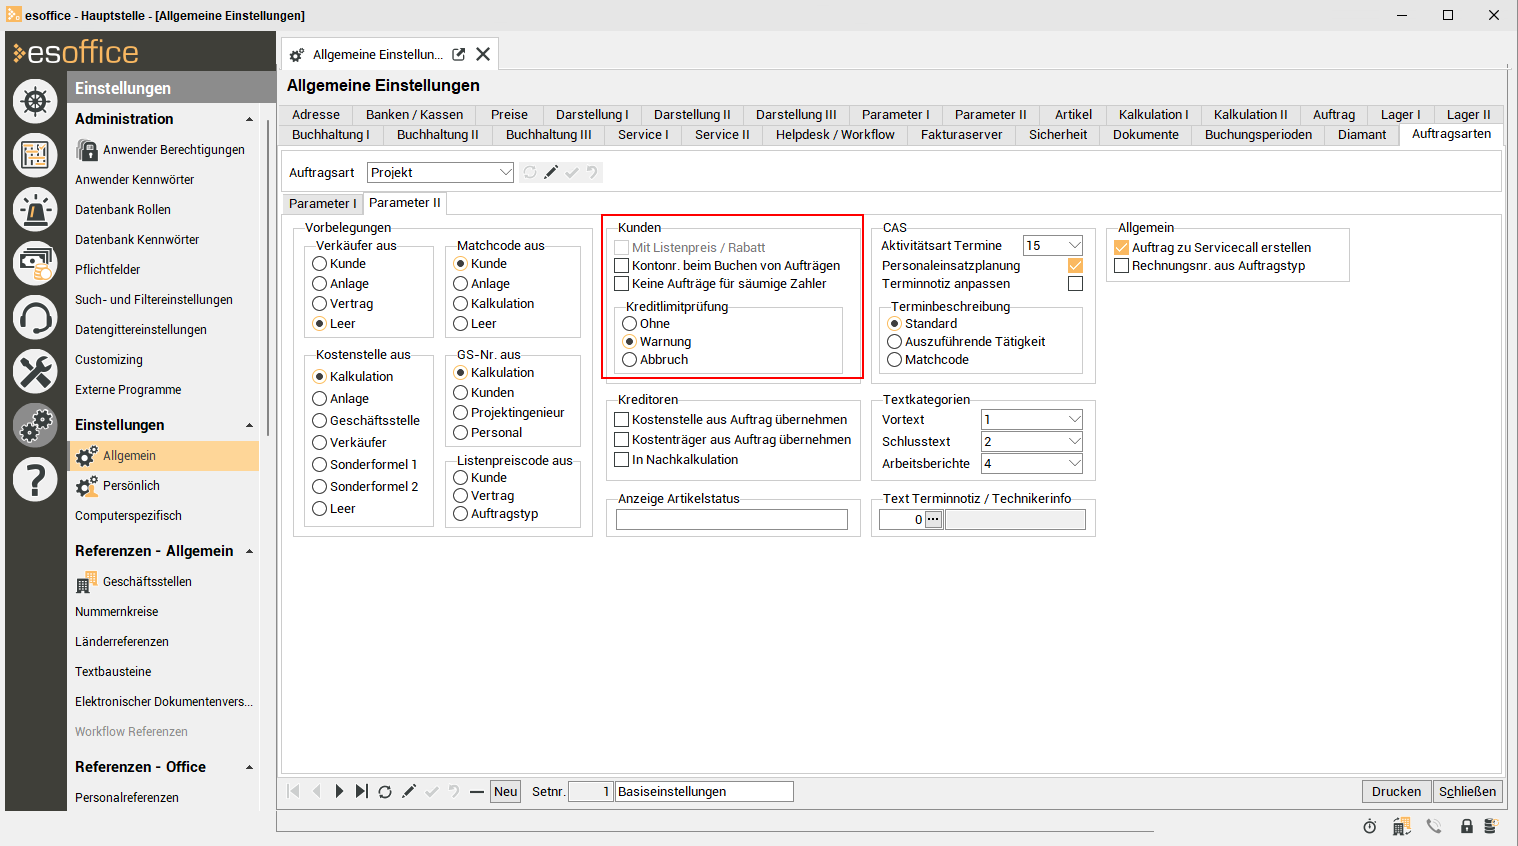Click the Anzeige Artikelstatus input field
The width and height of the screenshot is (1518, 846).
tap(731, 520)
